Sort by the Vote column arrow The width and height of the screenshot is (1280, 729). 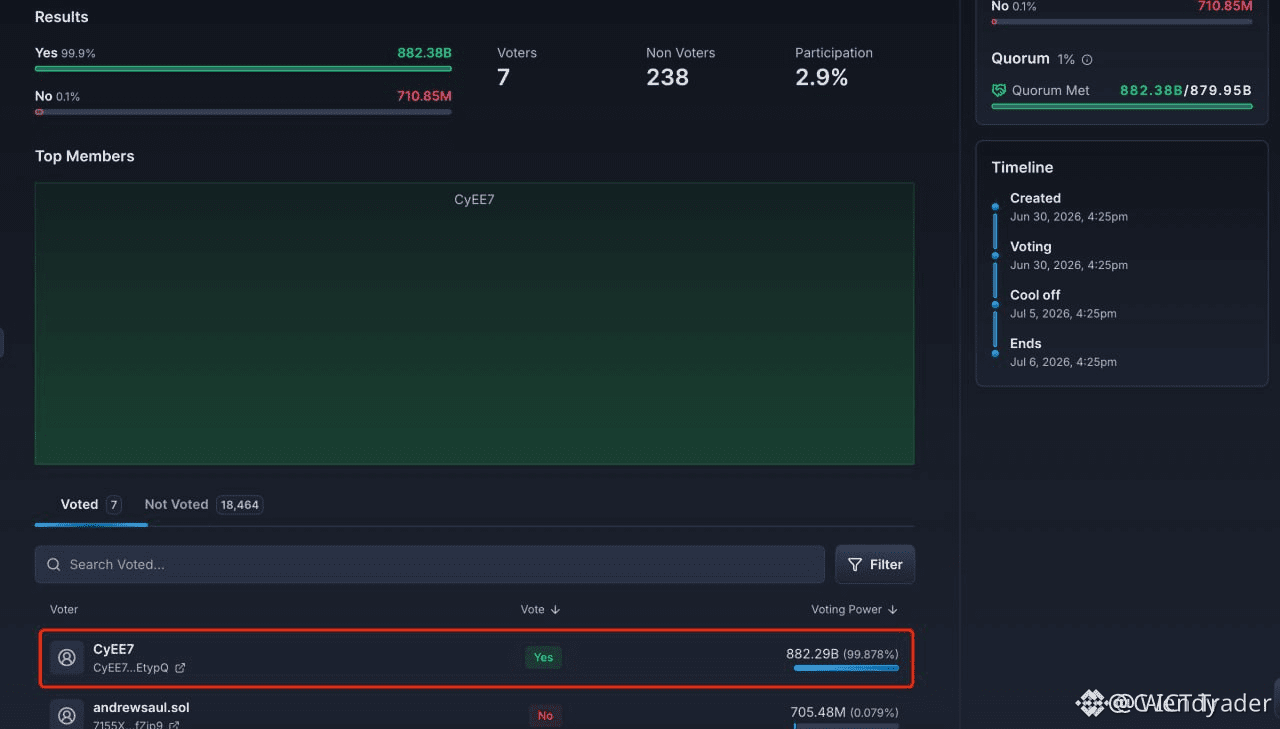pyautogui.click(x=555, y=610)
